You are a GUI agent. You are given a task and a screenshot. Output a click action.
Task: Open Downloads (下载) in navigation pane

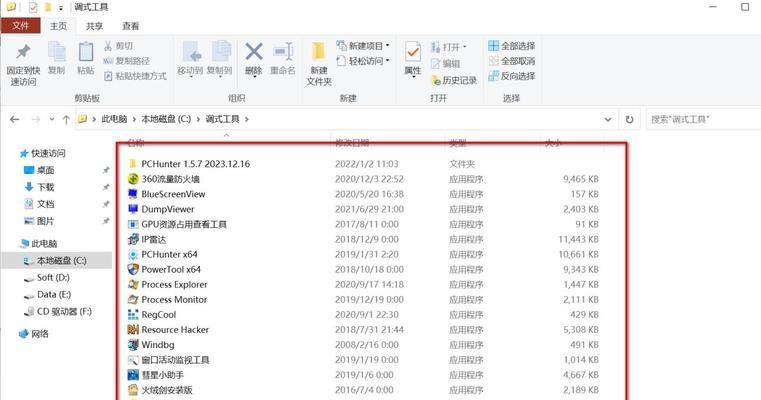[39, 187]
